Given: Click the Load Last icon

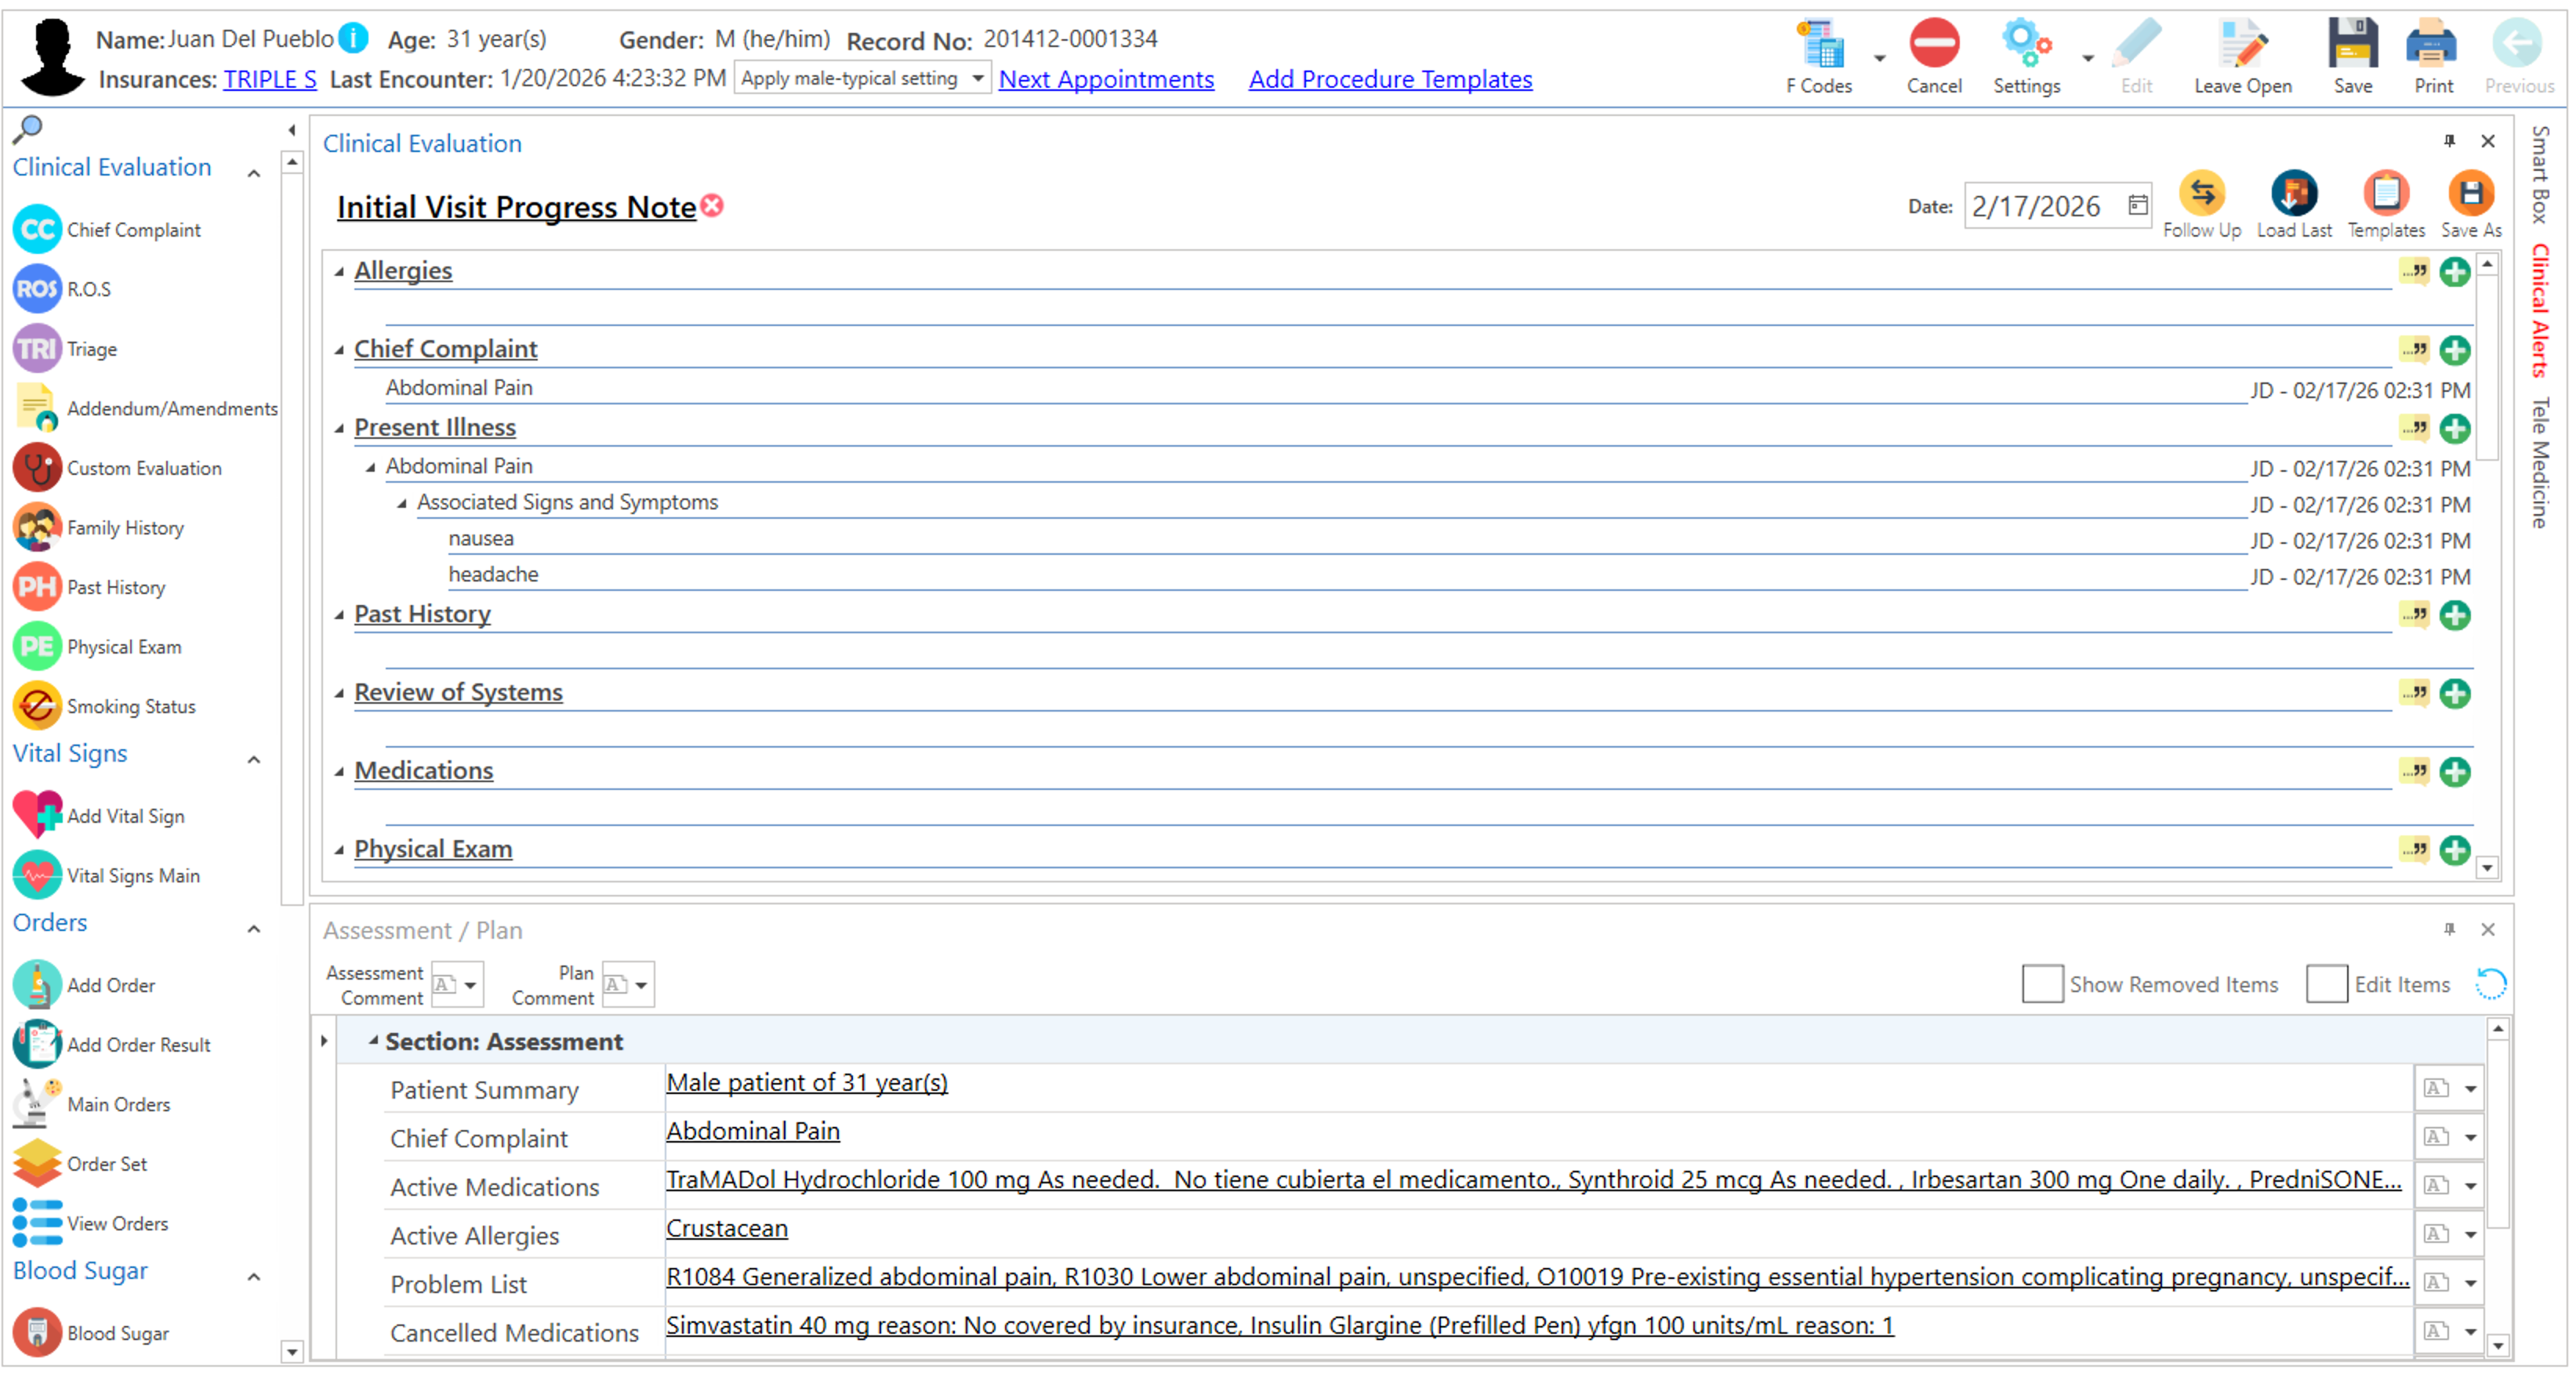Looking at the screenshot, I should tap(2293, 194).
